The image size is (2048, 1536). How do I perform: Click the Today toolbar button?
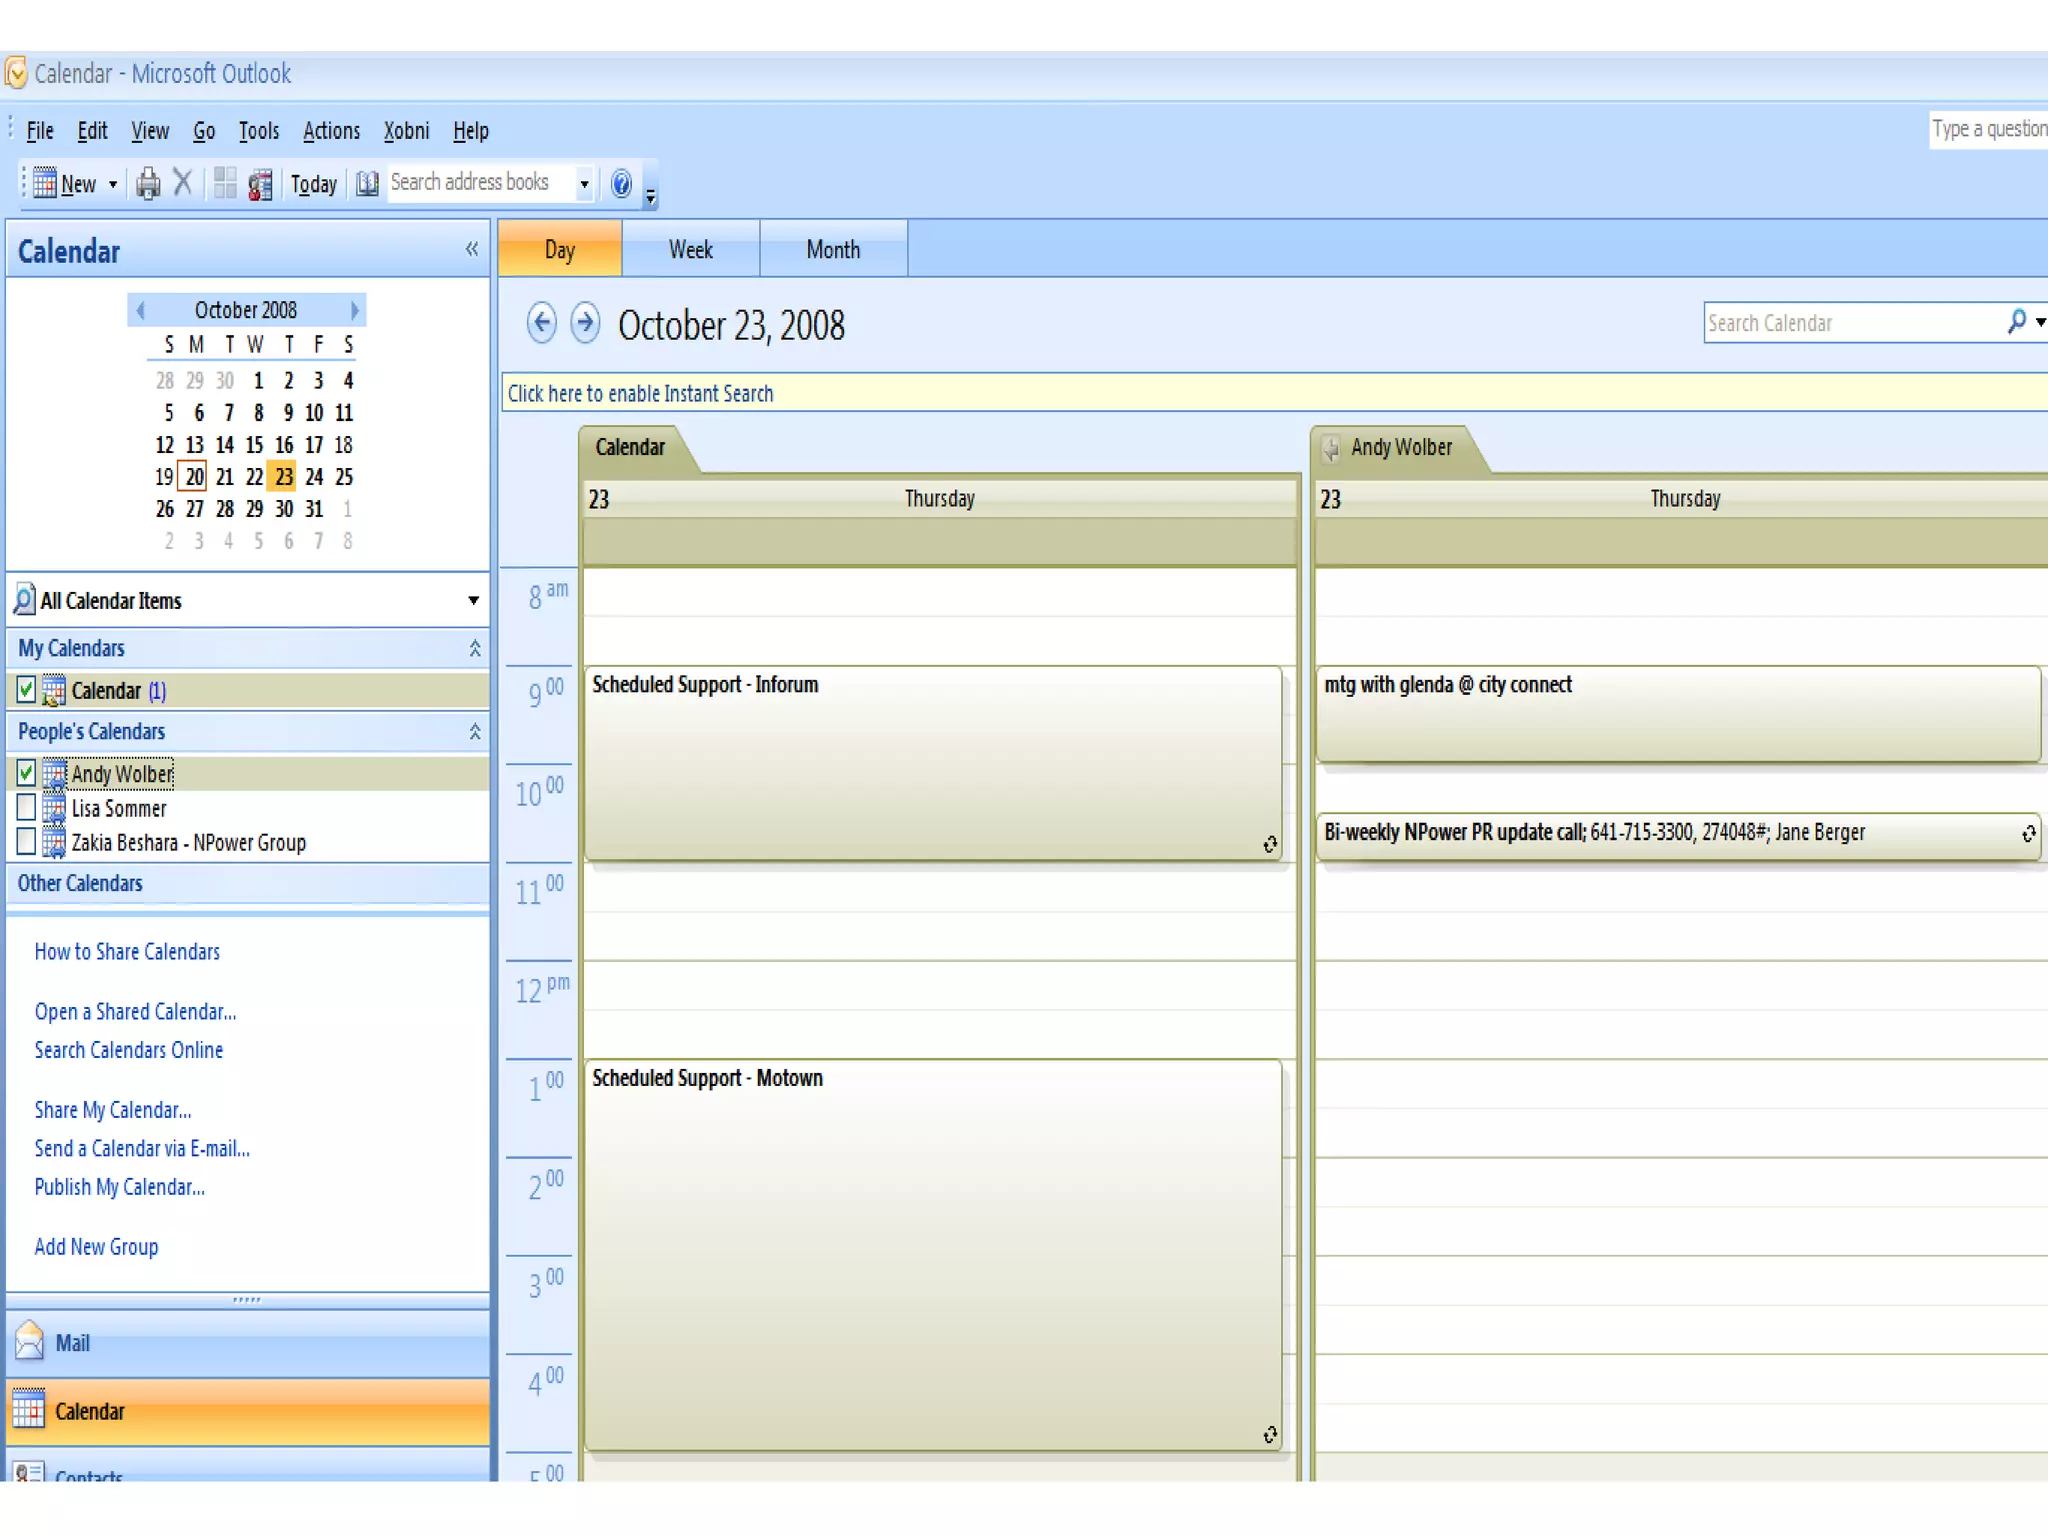(313, 185)
